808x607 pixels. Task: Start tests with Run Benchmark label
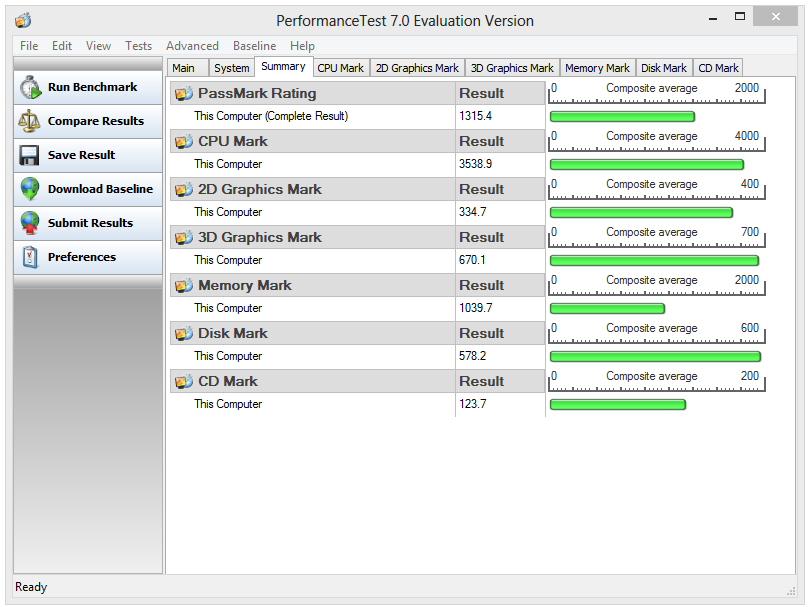pos(93,87)
